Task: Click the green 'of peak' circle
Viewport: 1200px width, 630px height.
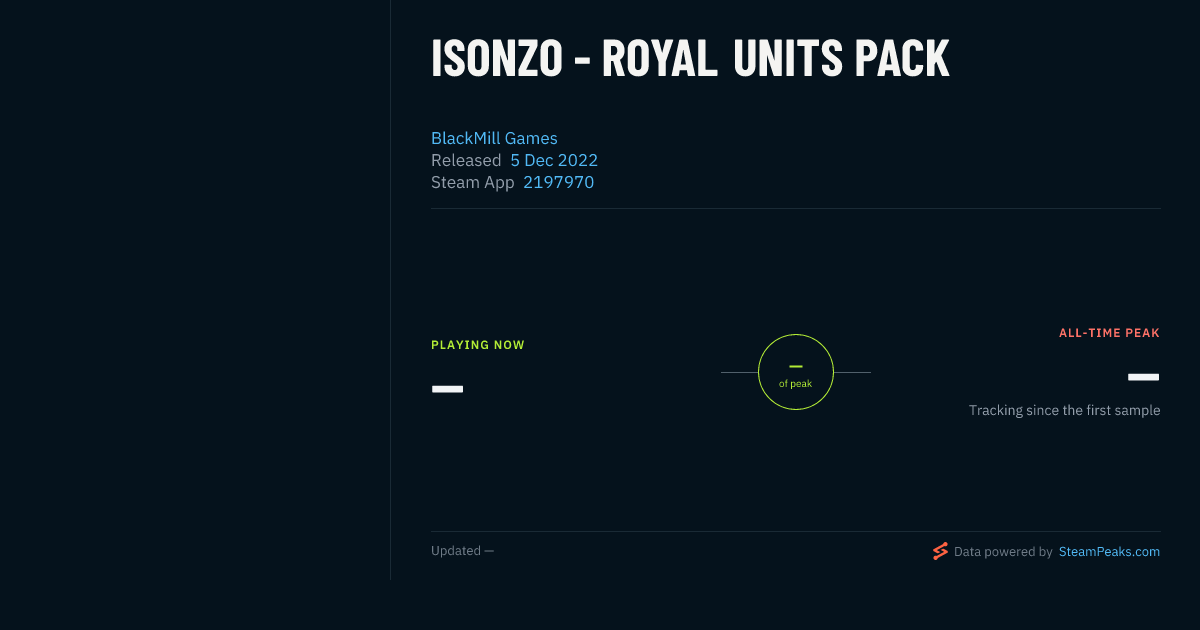Action: [796, 372]
